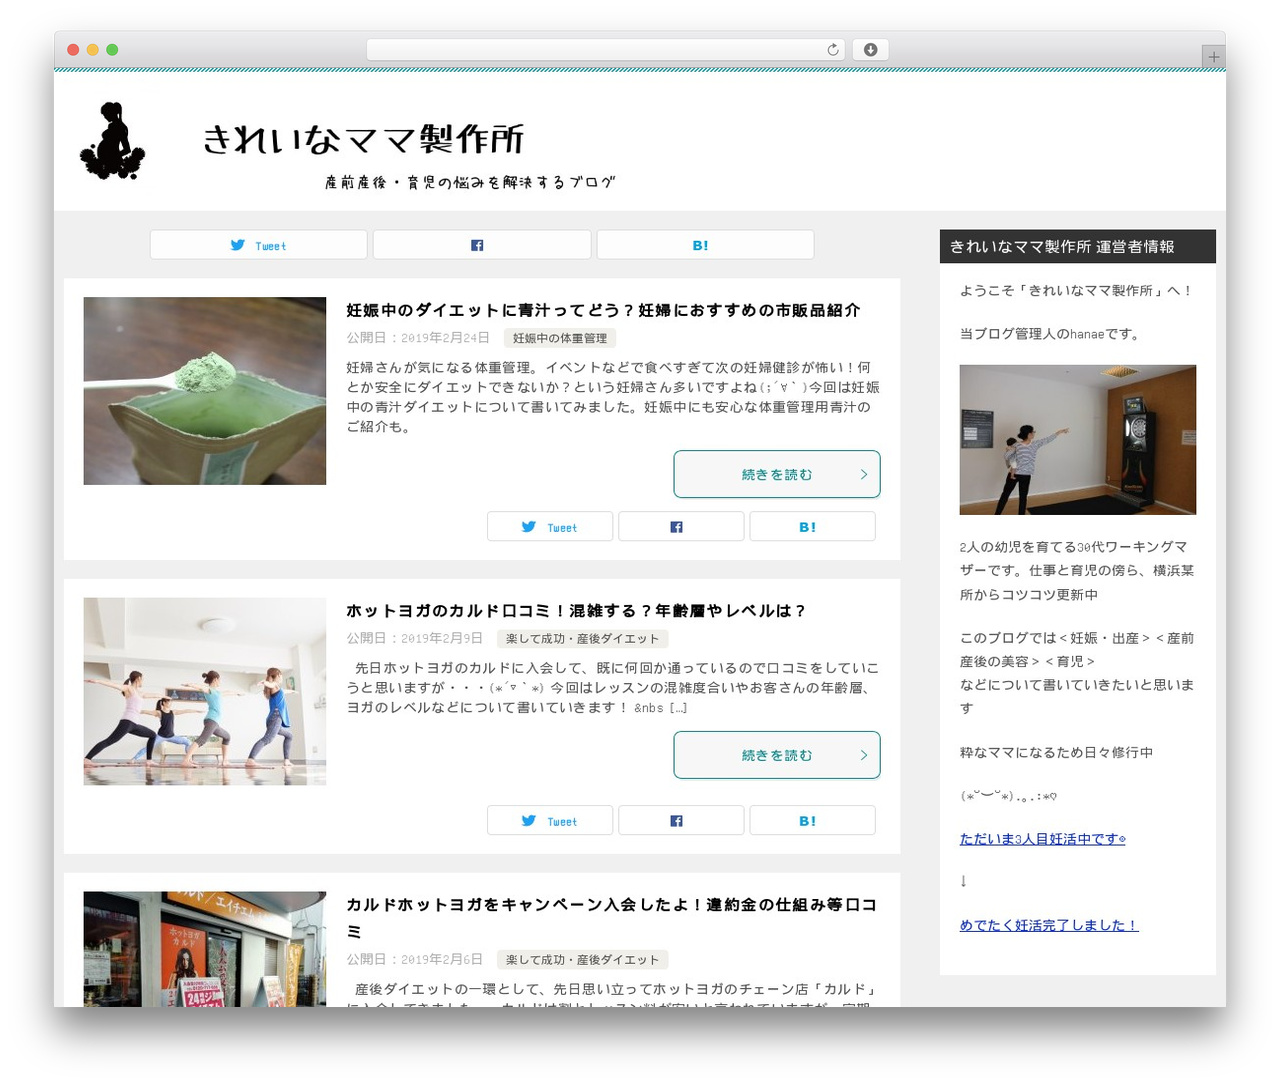Add a new browser tab
The width and height of the screenshot is (1280, 1084).
point(1213,57)
